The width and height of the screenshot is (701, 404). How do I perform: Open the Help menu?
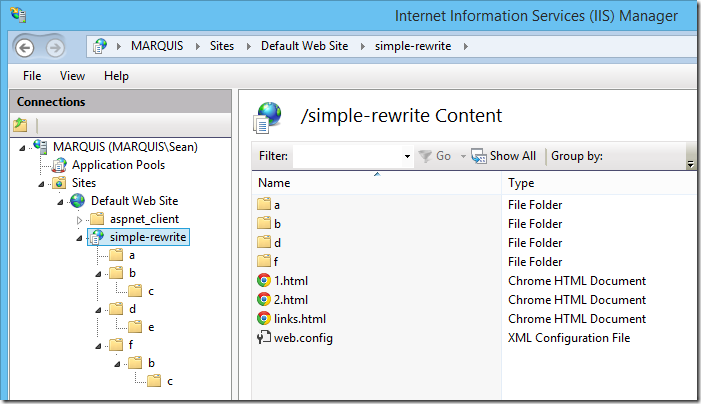point(116,76)
